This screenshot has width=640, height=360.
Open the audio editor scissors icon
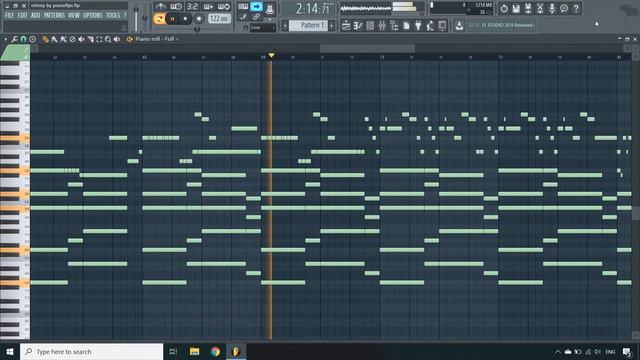click(x=540, y=9)
